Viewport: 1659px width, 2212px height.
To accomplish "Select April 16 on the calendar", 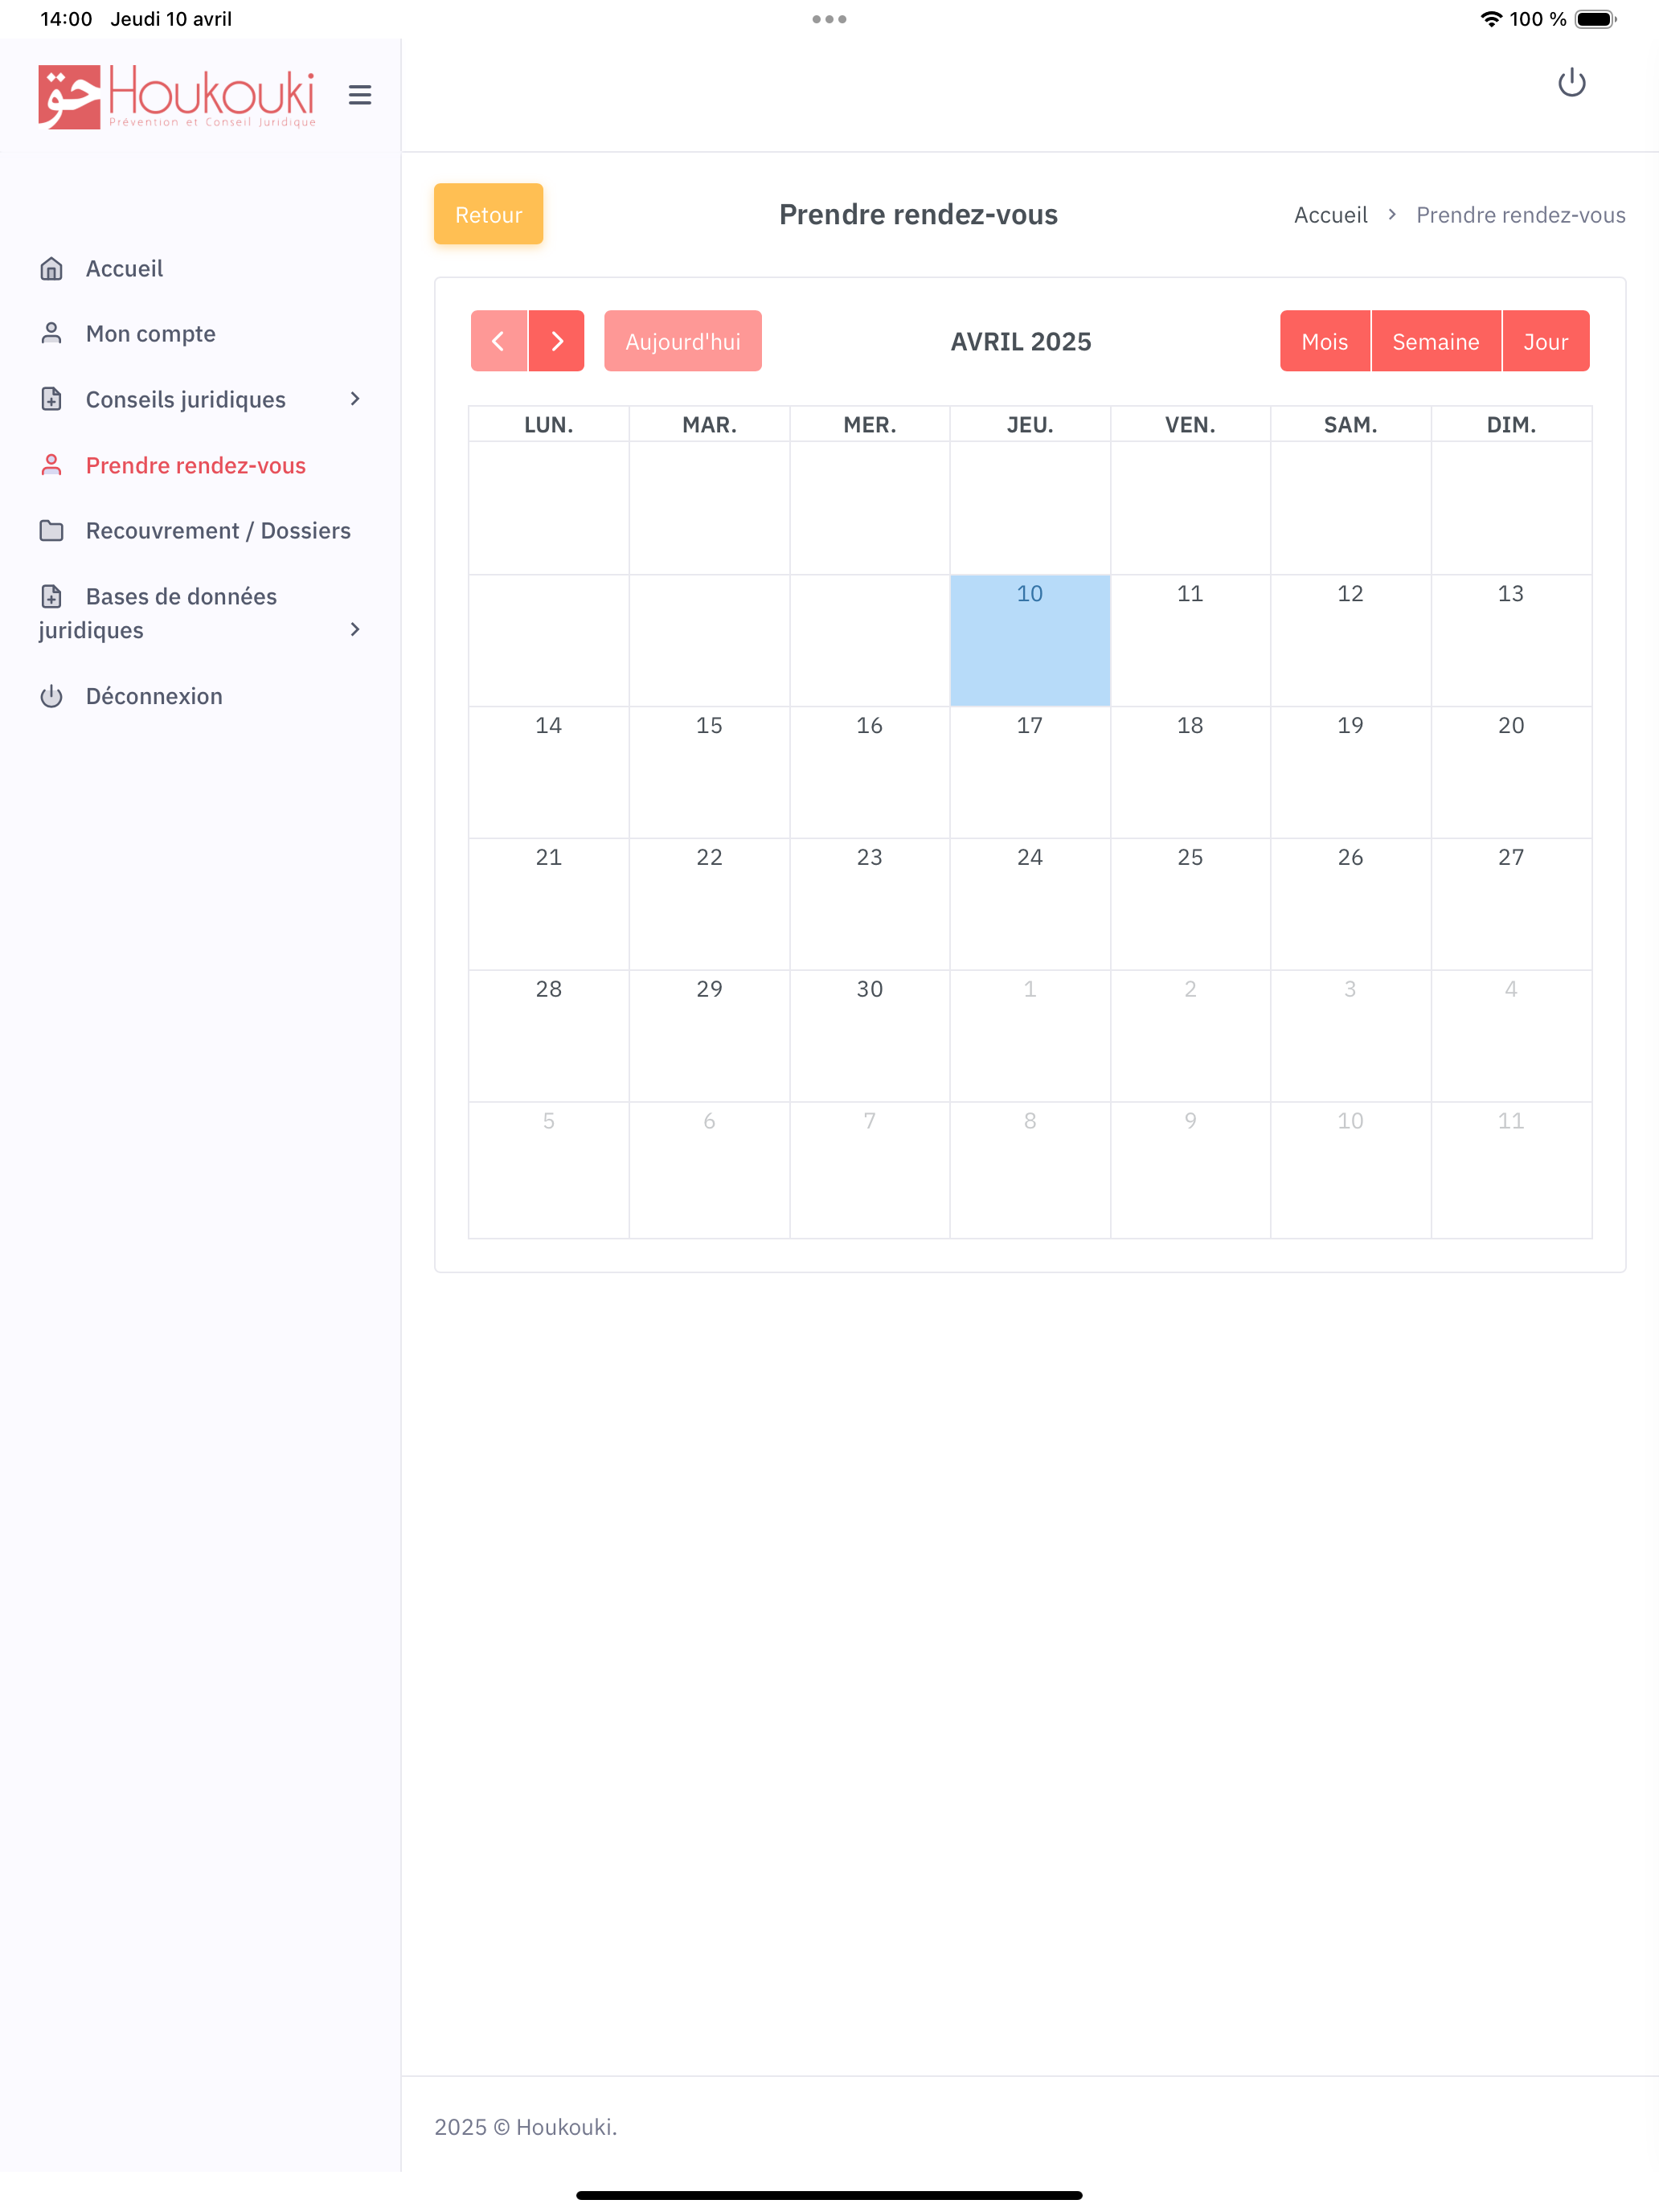I will [x=870, y=772].
